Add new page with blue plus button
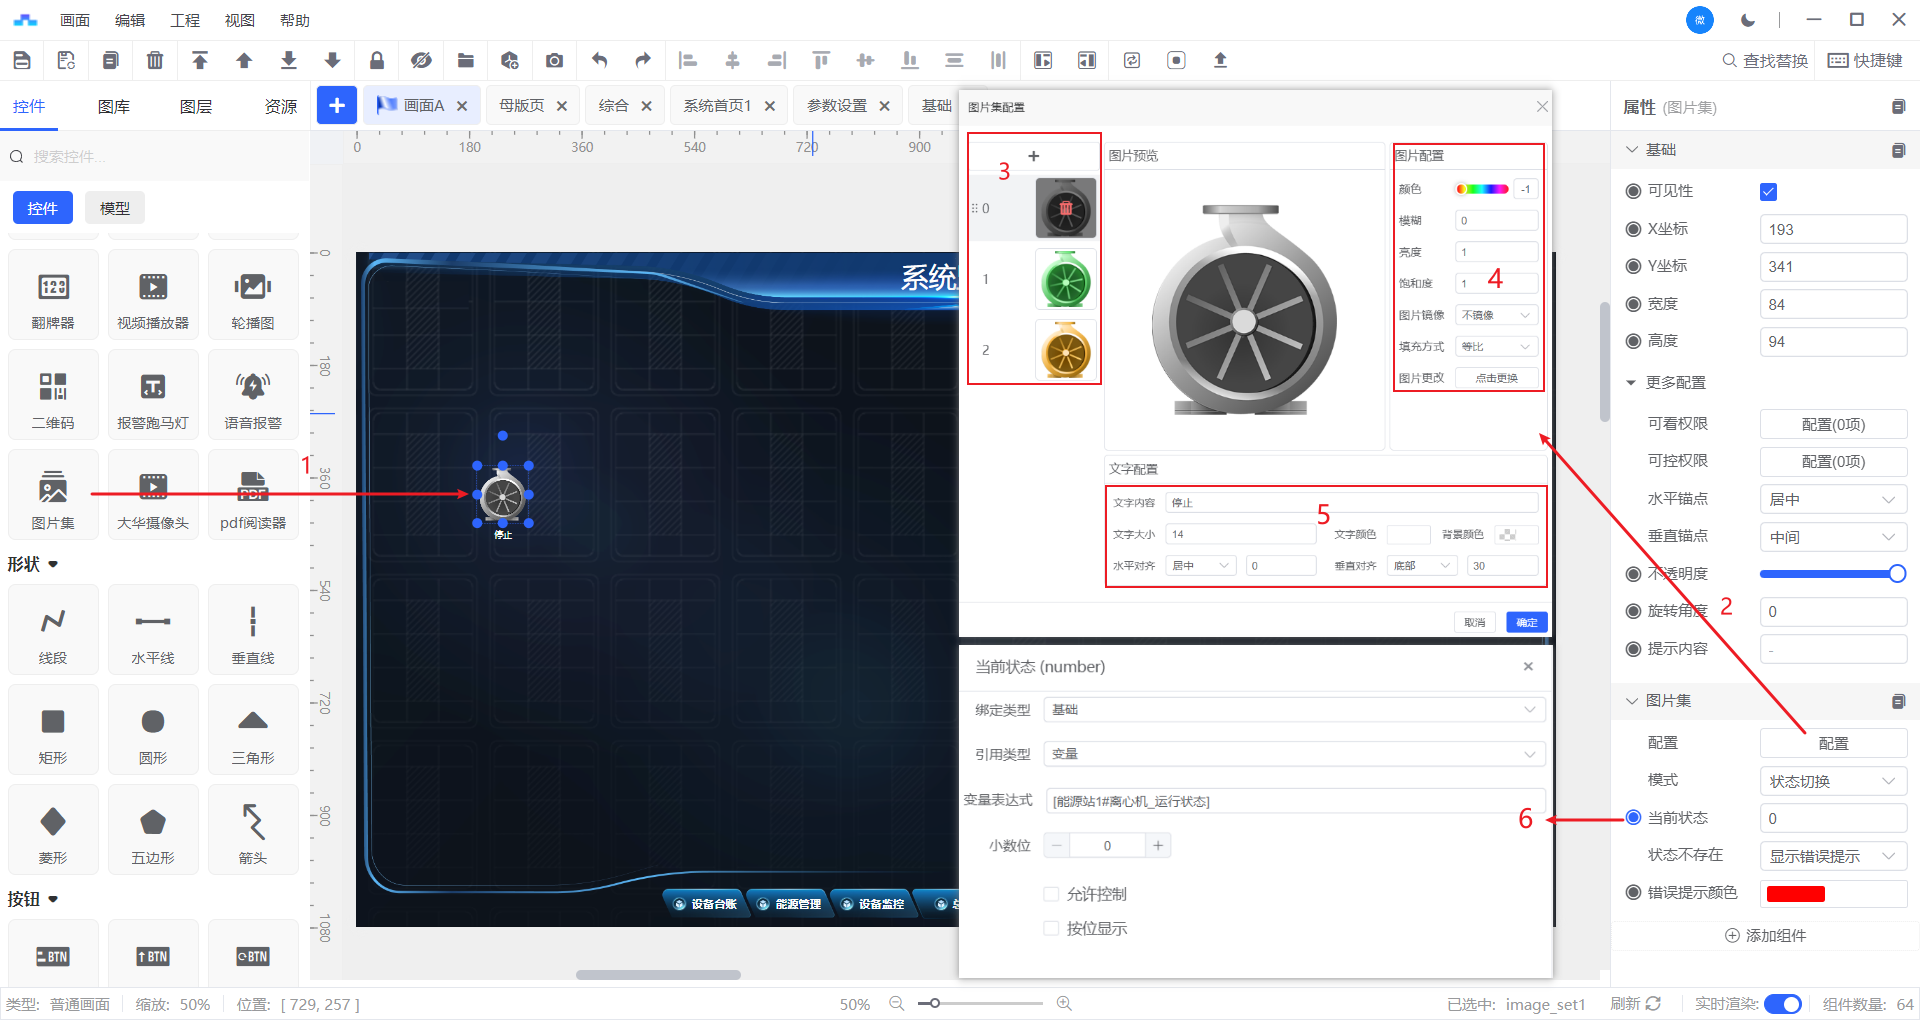Screen dimensions: 1920x1020 point(337,105)
